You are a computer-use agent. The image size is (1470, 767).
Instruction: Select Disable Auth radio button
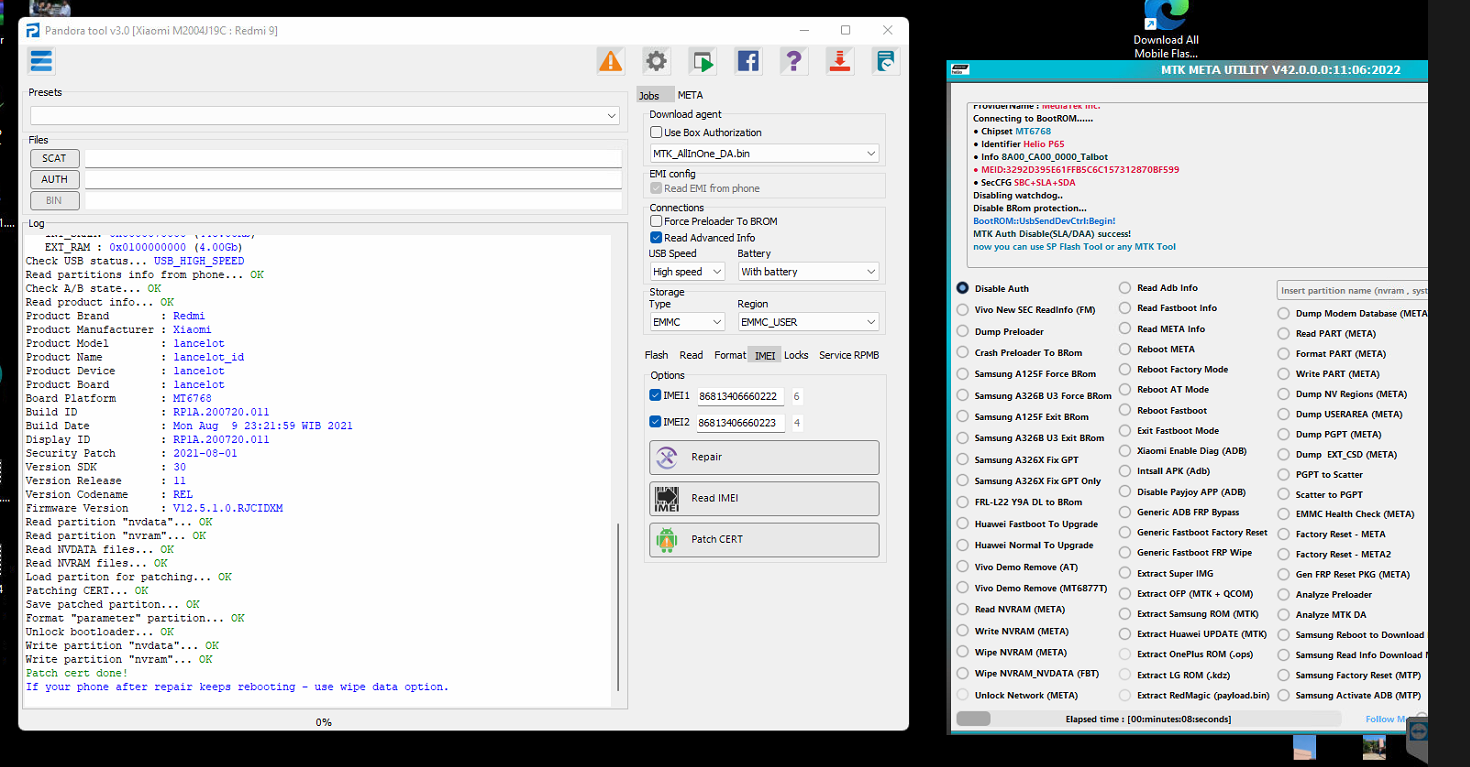(x=962, y=288)
